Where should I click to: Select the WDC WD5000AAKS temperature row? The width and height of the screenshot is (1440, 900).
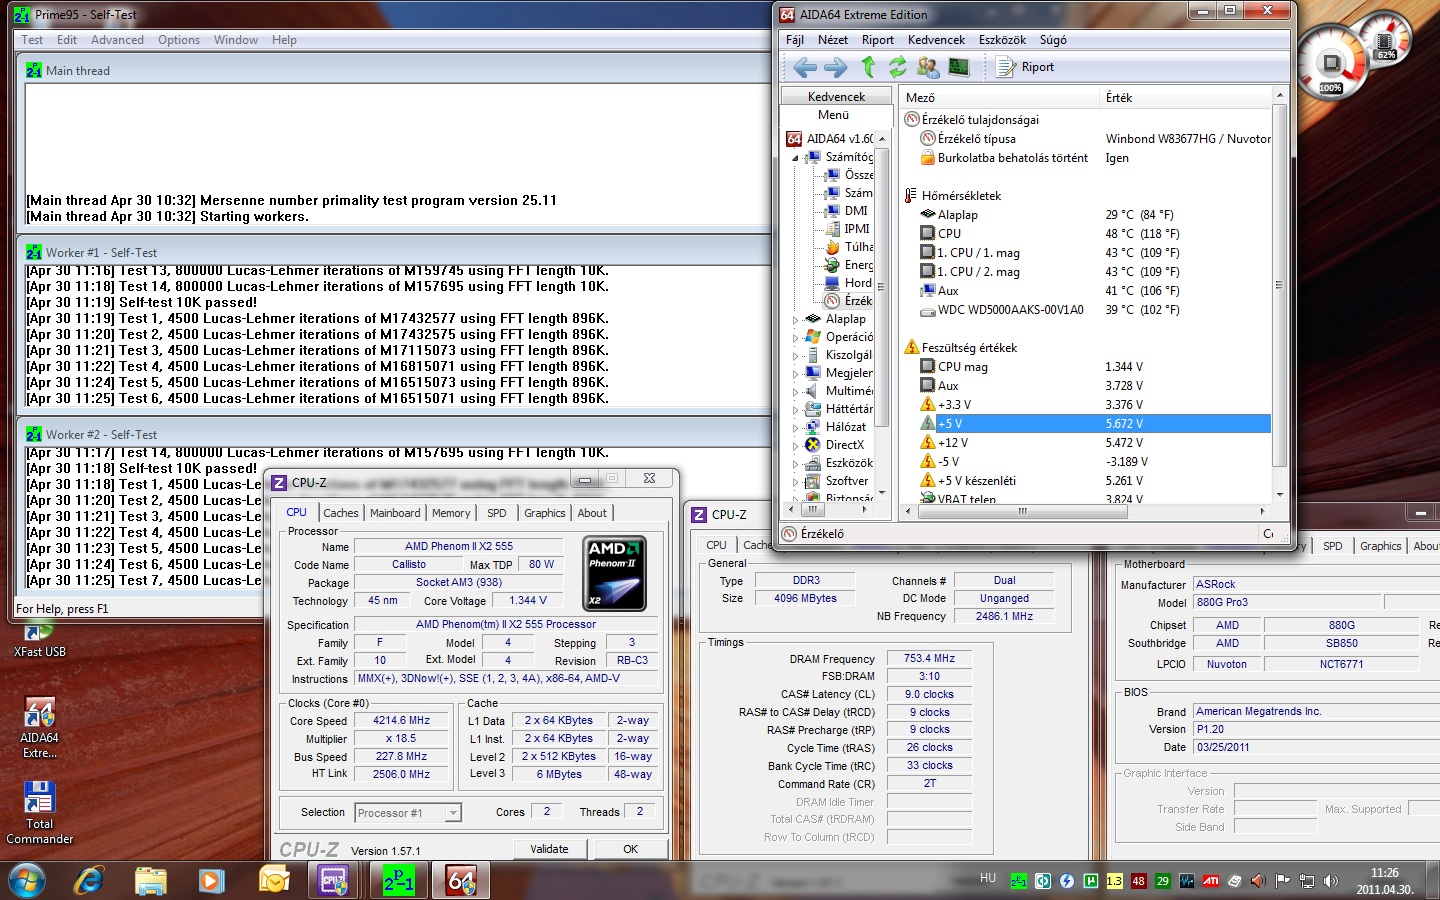point(1094,310)
